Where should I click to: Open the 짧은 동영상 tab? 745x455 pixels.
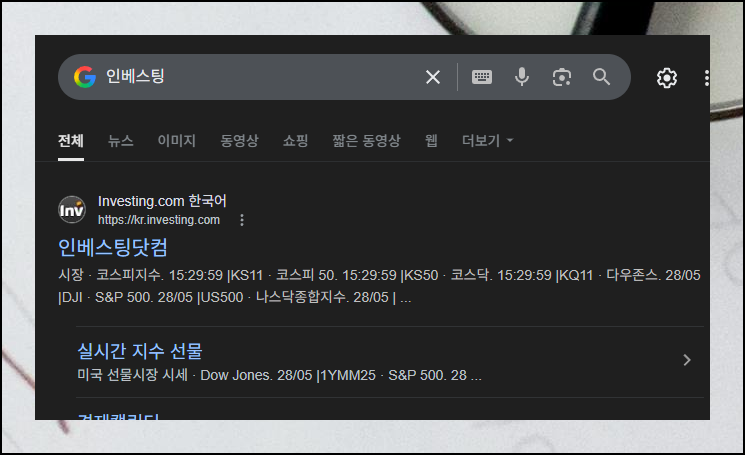366,141
